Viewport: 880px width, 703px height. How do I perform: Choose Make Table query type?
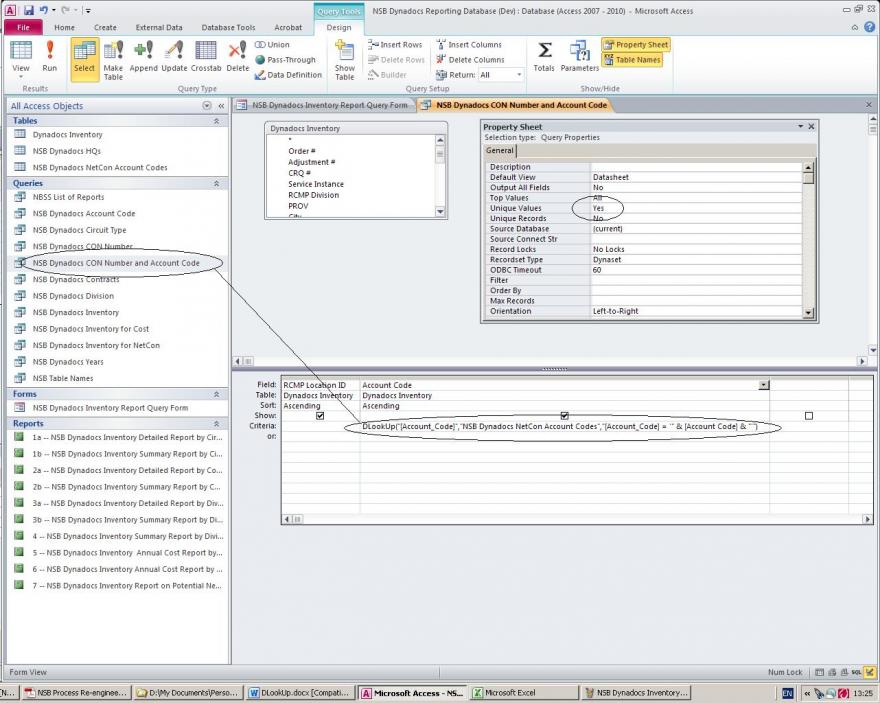(113, 60)
